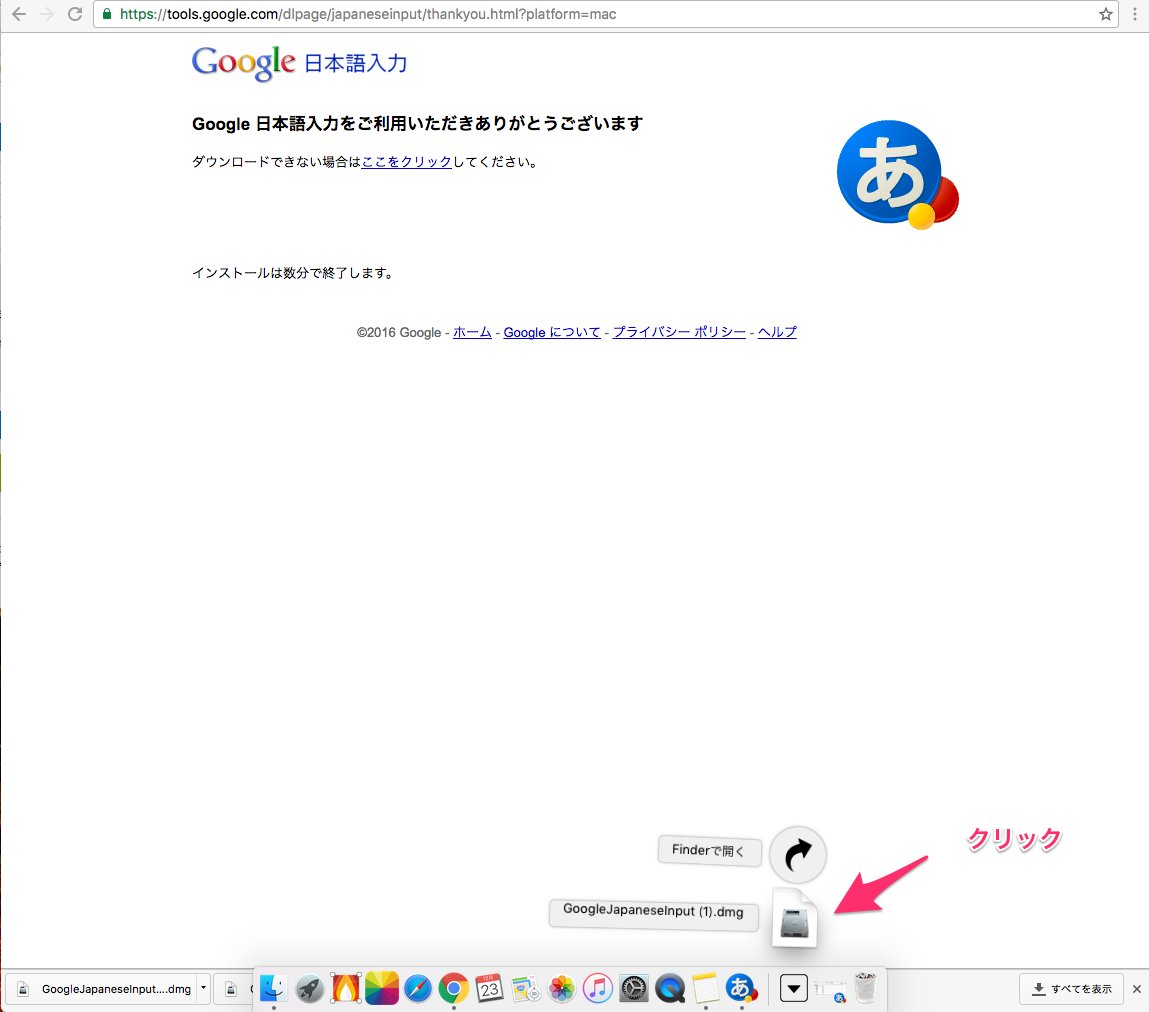Screen dimensions: 1149x1012
Task: Bookmark this page with the star icon
Action: click(1105, 14)
